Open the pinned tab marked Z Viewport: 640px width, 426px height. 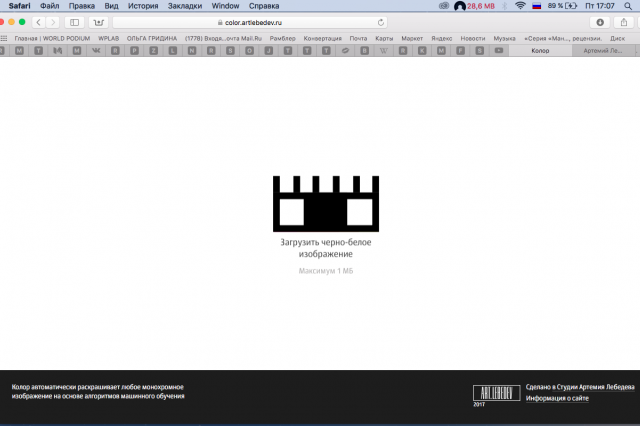[153, 51]
